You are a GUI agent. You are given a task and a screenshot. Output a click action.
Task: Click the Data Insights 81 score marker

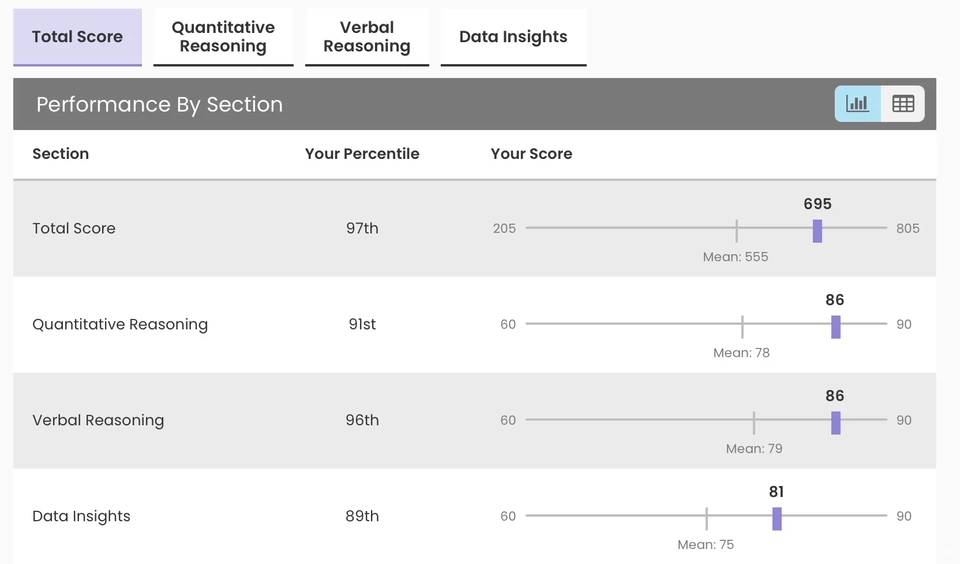pyautogui.click(x=777, y=519)
